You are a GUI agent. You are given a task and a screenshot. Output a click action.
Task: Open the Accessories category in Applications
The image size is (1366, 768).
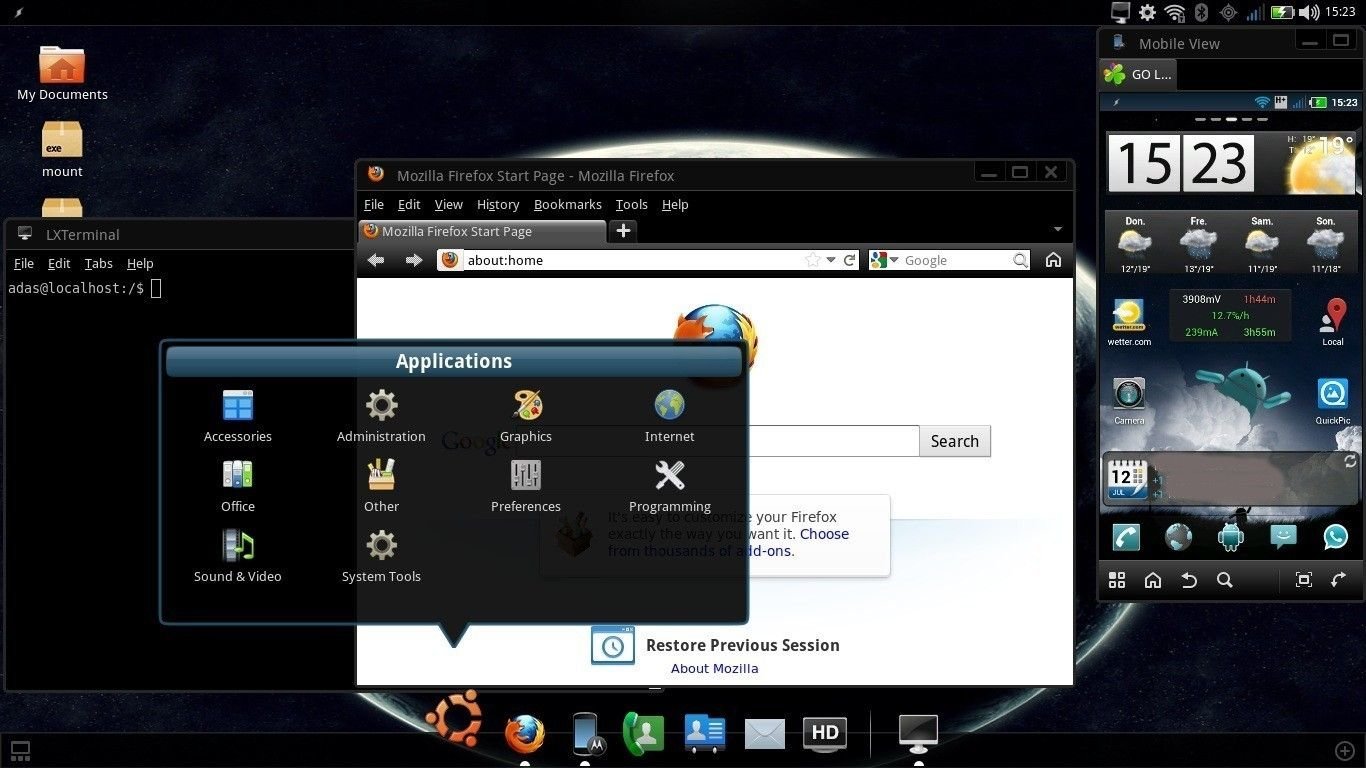pos(238,416)
